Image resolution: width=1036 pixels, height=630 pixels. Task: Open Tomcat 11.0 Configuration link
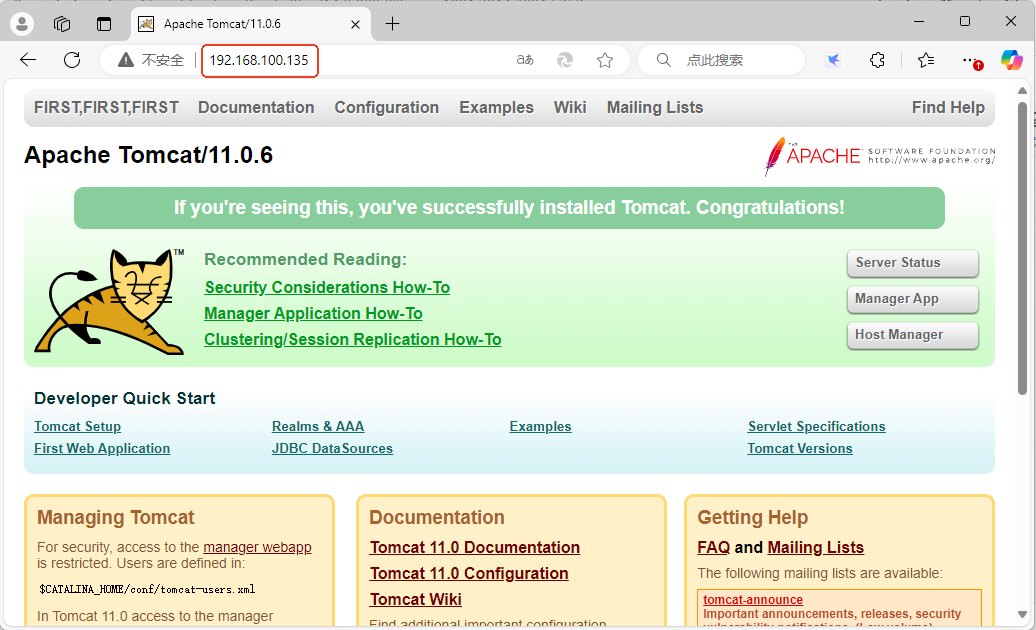[x=468, y=573]
